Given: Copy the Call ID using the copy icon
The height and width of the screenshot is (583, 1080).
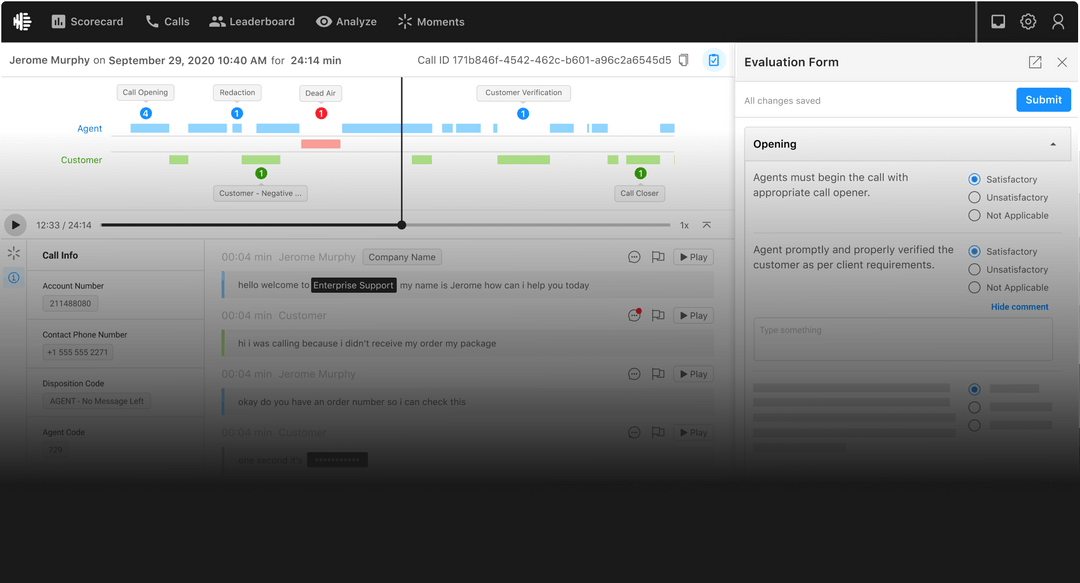Looking at the screenshot, I should tap(684, 60).
